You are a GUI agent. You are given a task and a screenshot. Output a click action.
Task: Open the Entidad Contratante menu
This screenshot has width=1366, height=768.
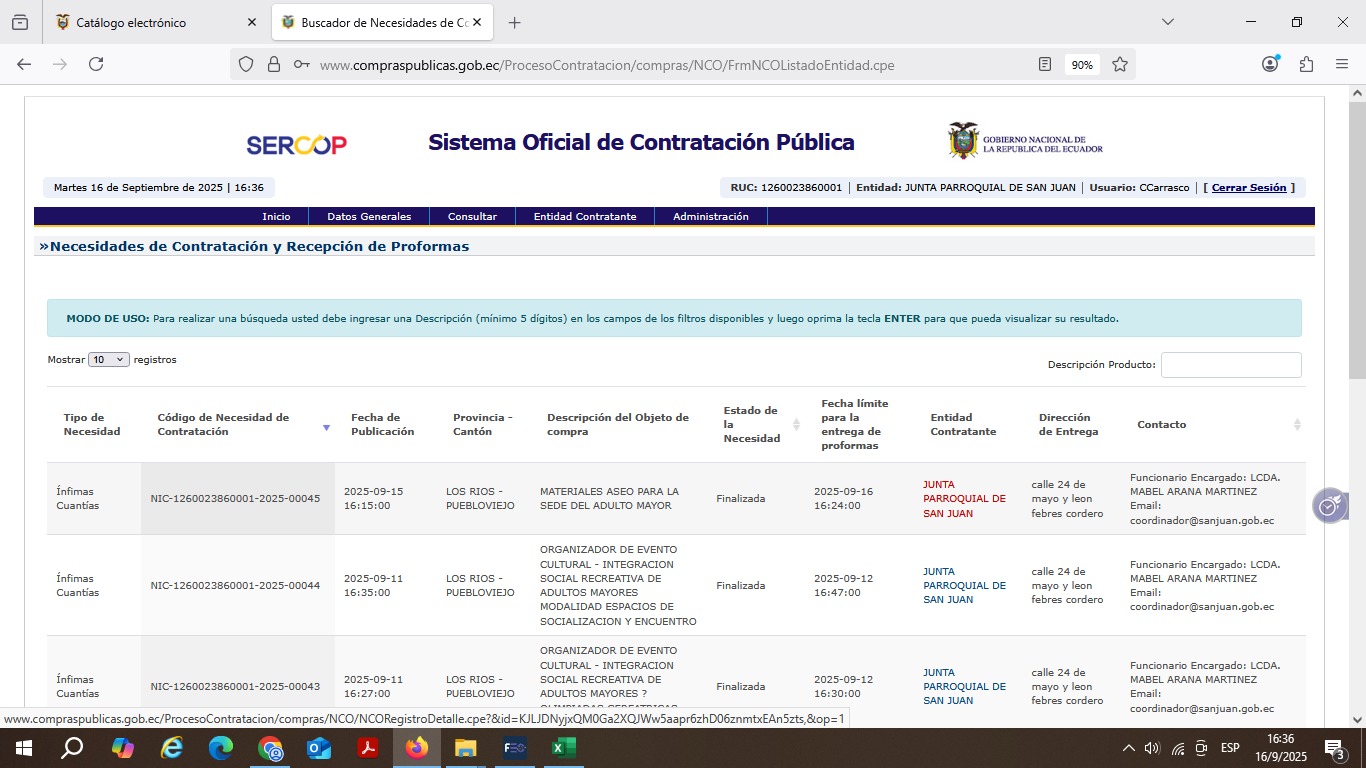pyautogui.click(x=584, y=217)
